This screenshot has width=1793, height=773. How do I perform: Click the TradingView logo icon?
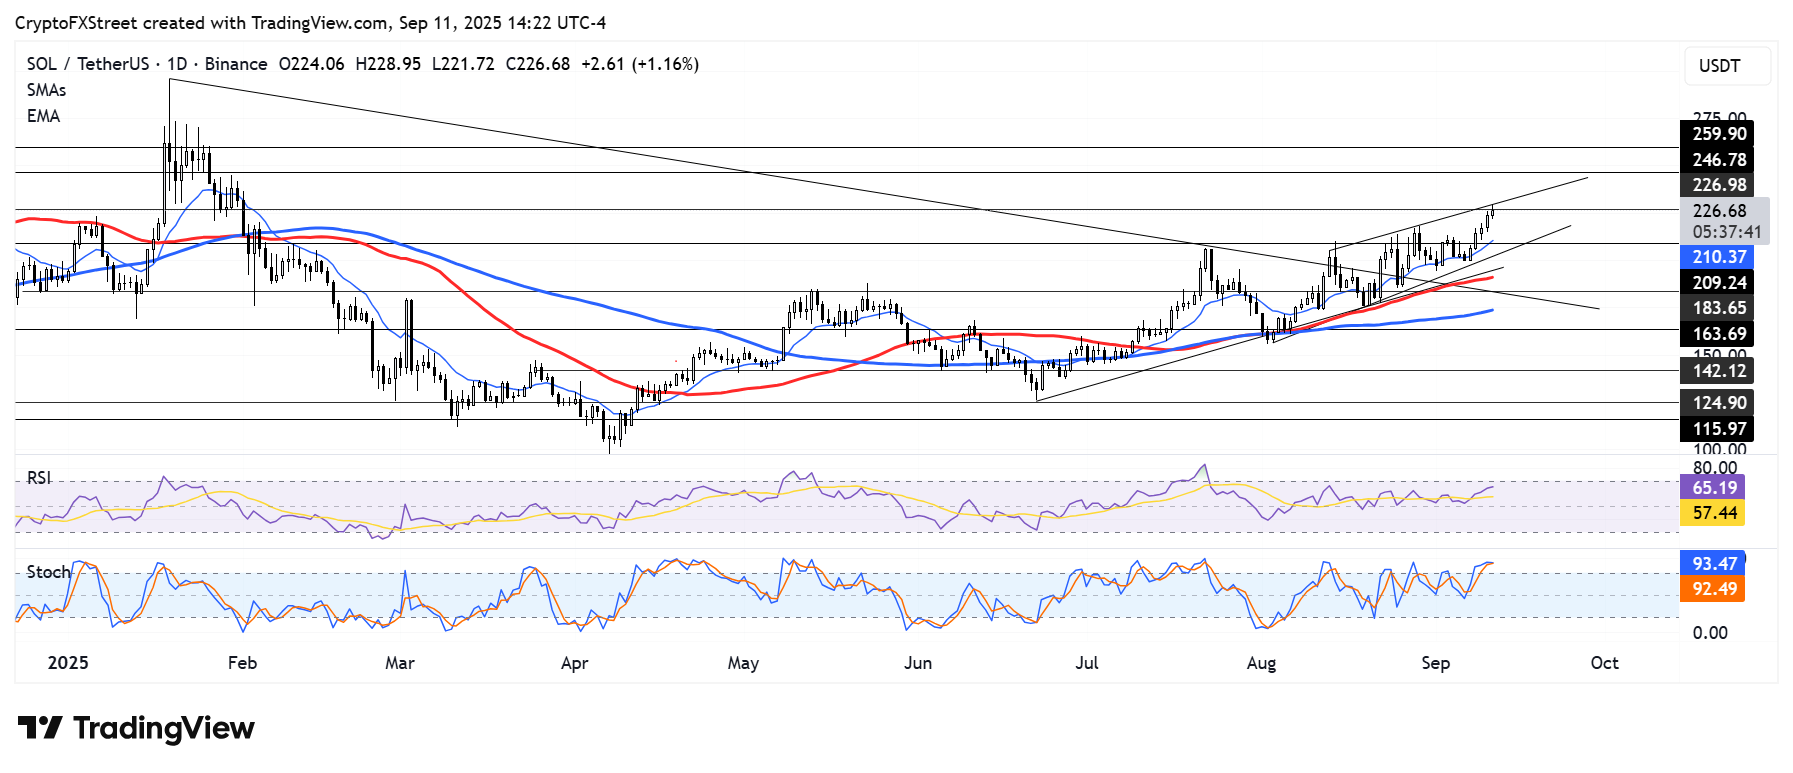(40, 727)
